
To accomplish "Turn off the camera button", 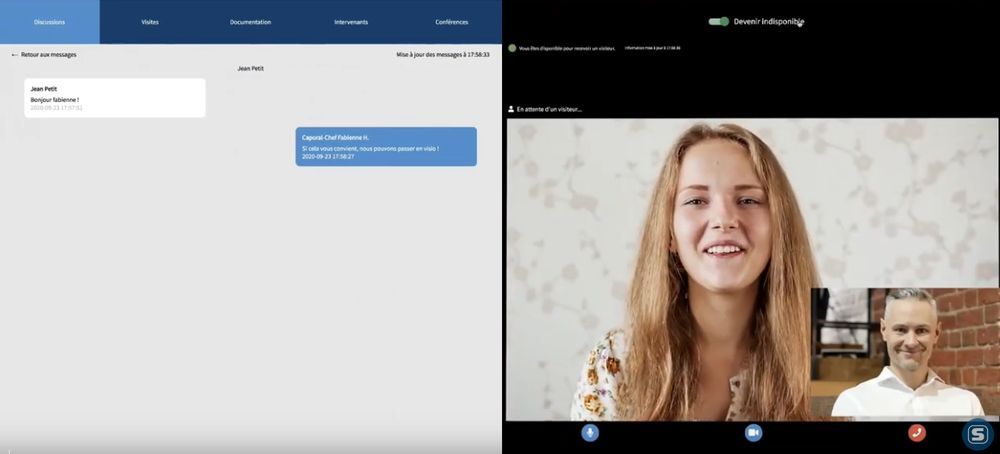I will click(x=753, y=433).
